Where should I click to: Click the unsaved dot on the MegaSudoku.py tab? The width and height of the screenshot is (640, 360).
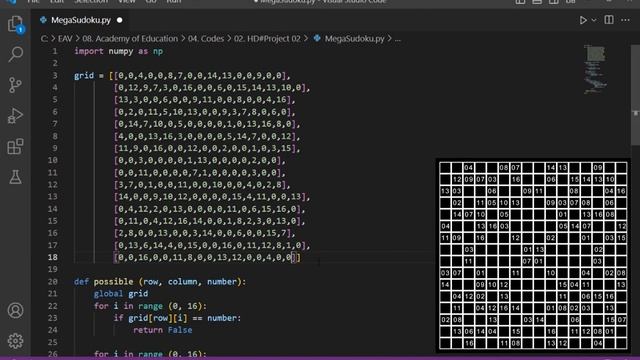[120, 20]
